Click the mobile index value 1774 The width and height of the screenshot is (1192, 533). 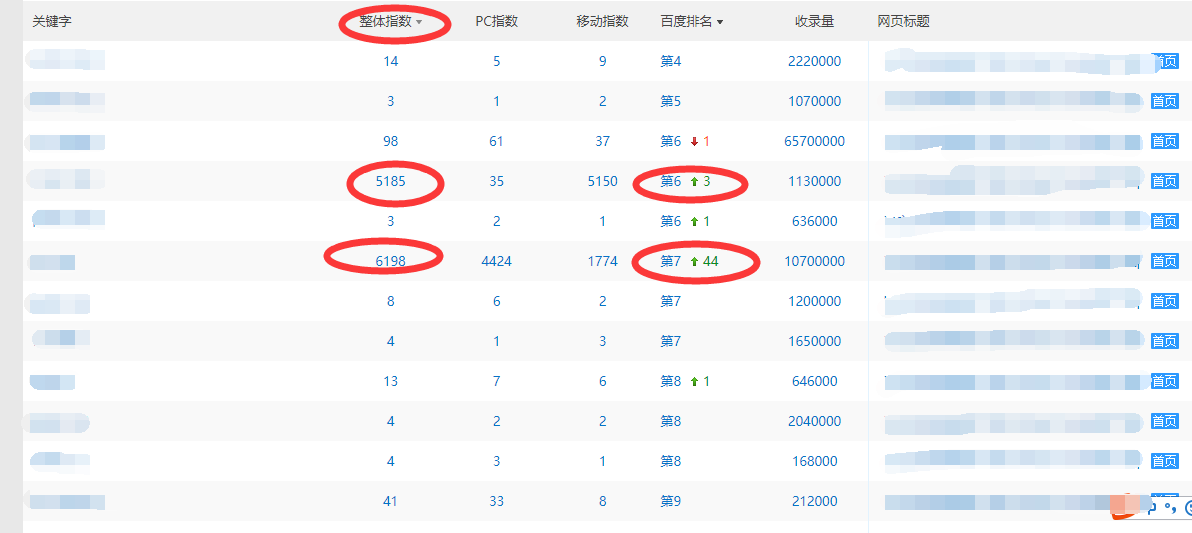click(x=602, y=262)
